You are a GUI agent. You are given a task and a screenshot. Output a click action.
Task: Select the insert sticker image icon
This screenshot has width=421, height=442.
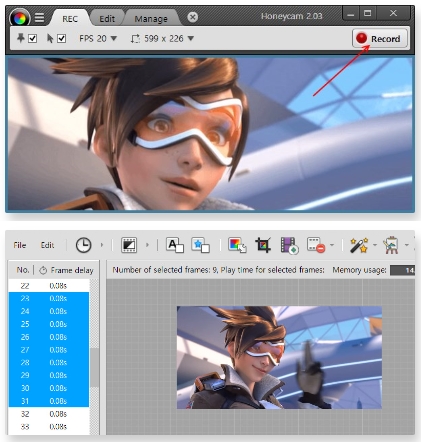[x=200, y=245]
